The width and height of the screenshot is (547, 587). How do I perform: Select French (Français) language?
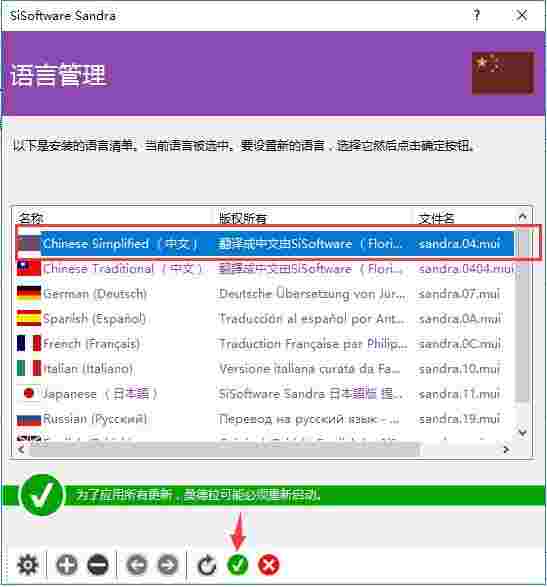pos(92,344)
